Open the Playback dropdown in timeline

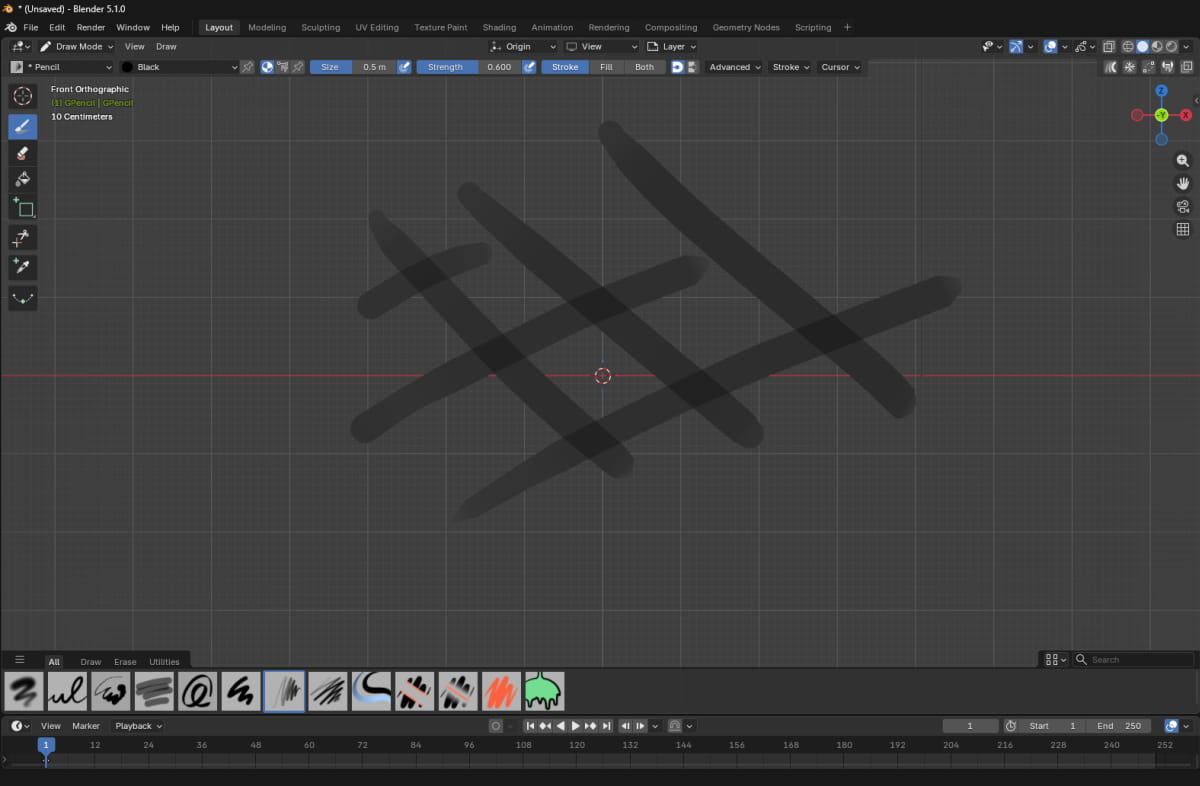tap(138, 726)
